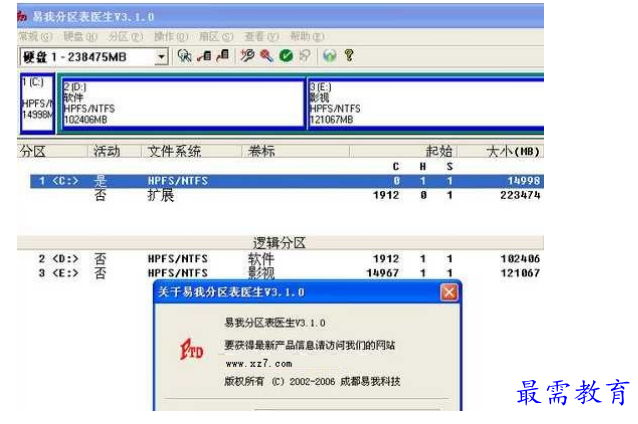Click the red PTD logo in about dialog

192,350
